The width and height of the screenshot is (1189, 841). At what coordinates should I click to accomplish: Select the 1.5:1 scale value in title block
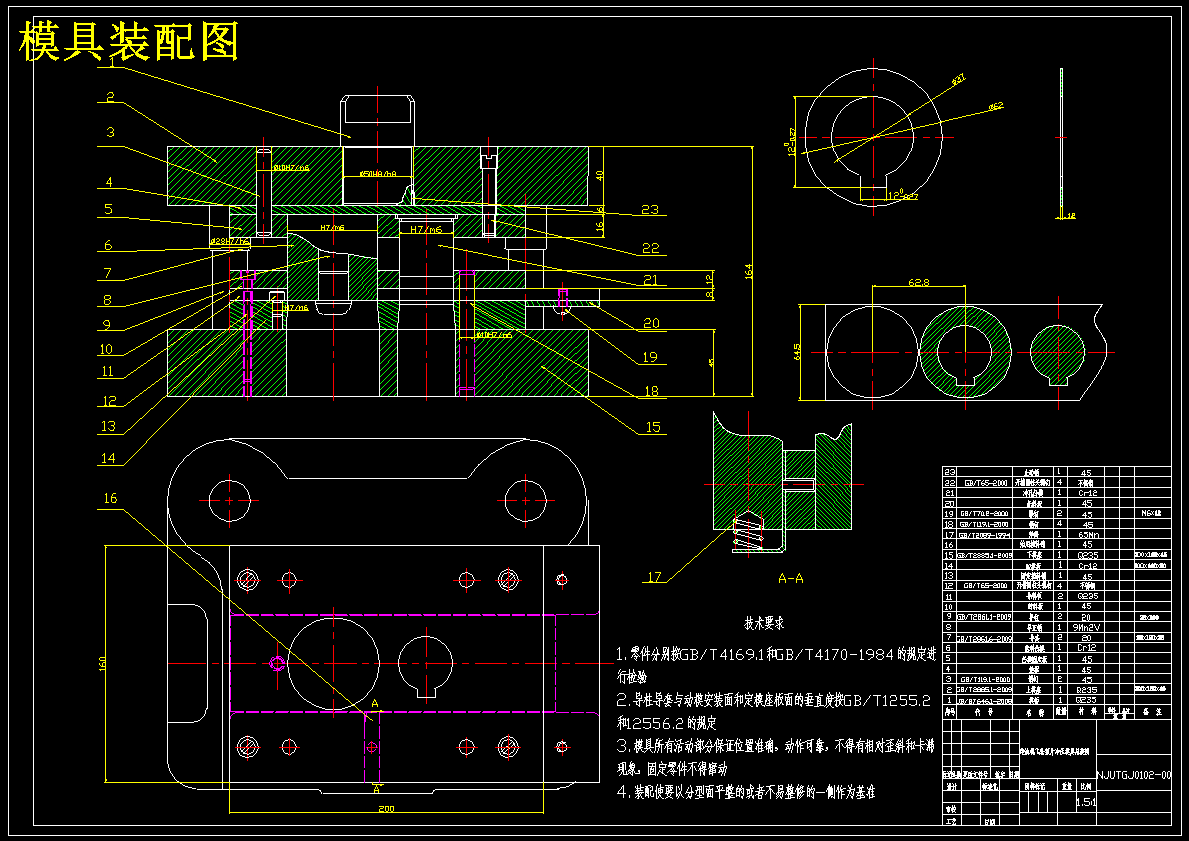[x=1086, y=802]
